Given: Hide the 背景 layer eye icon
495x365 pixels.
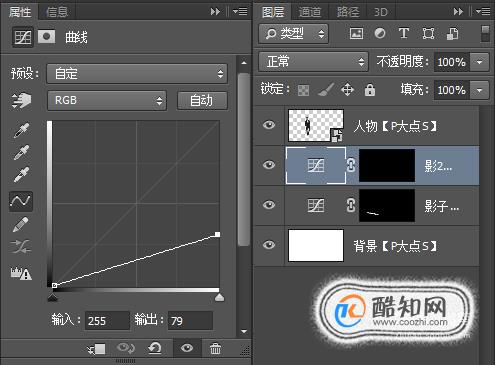Looking at the screenshot, I should [x=269, y=245].
